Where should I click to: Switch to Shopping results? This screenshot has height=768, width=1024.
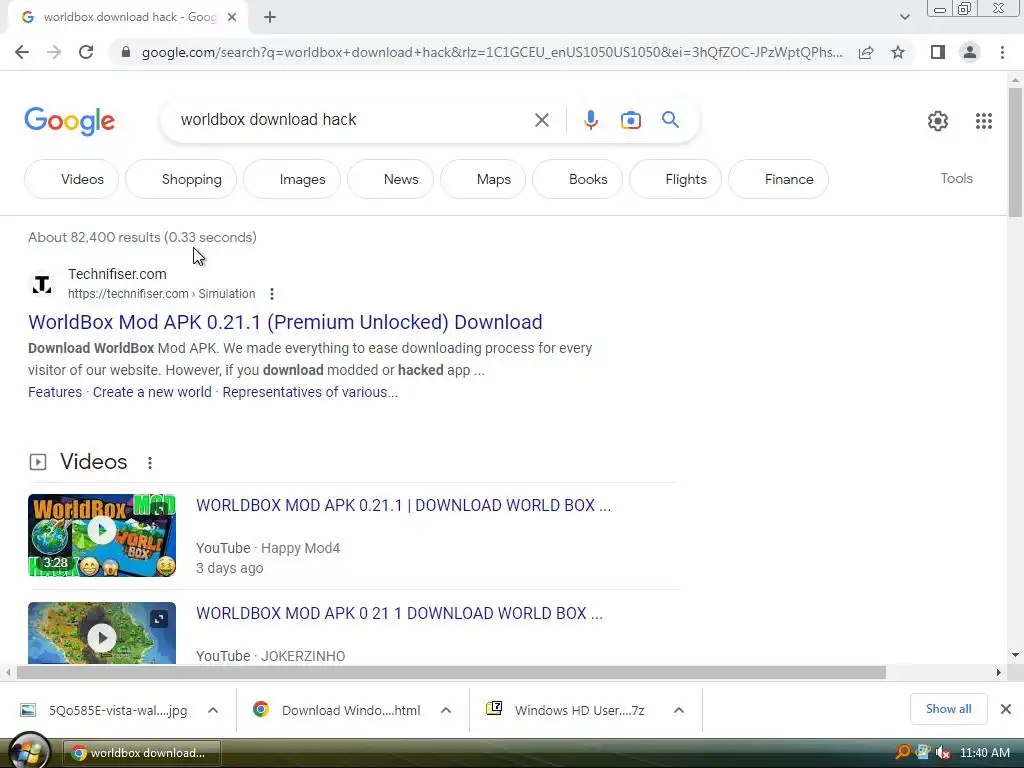click(181, 179)
